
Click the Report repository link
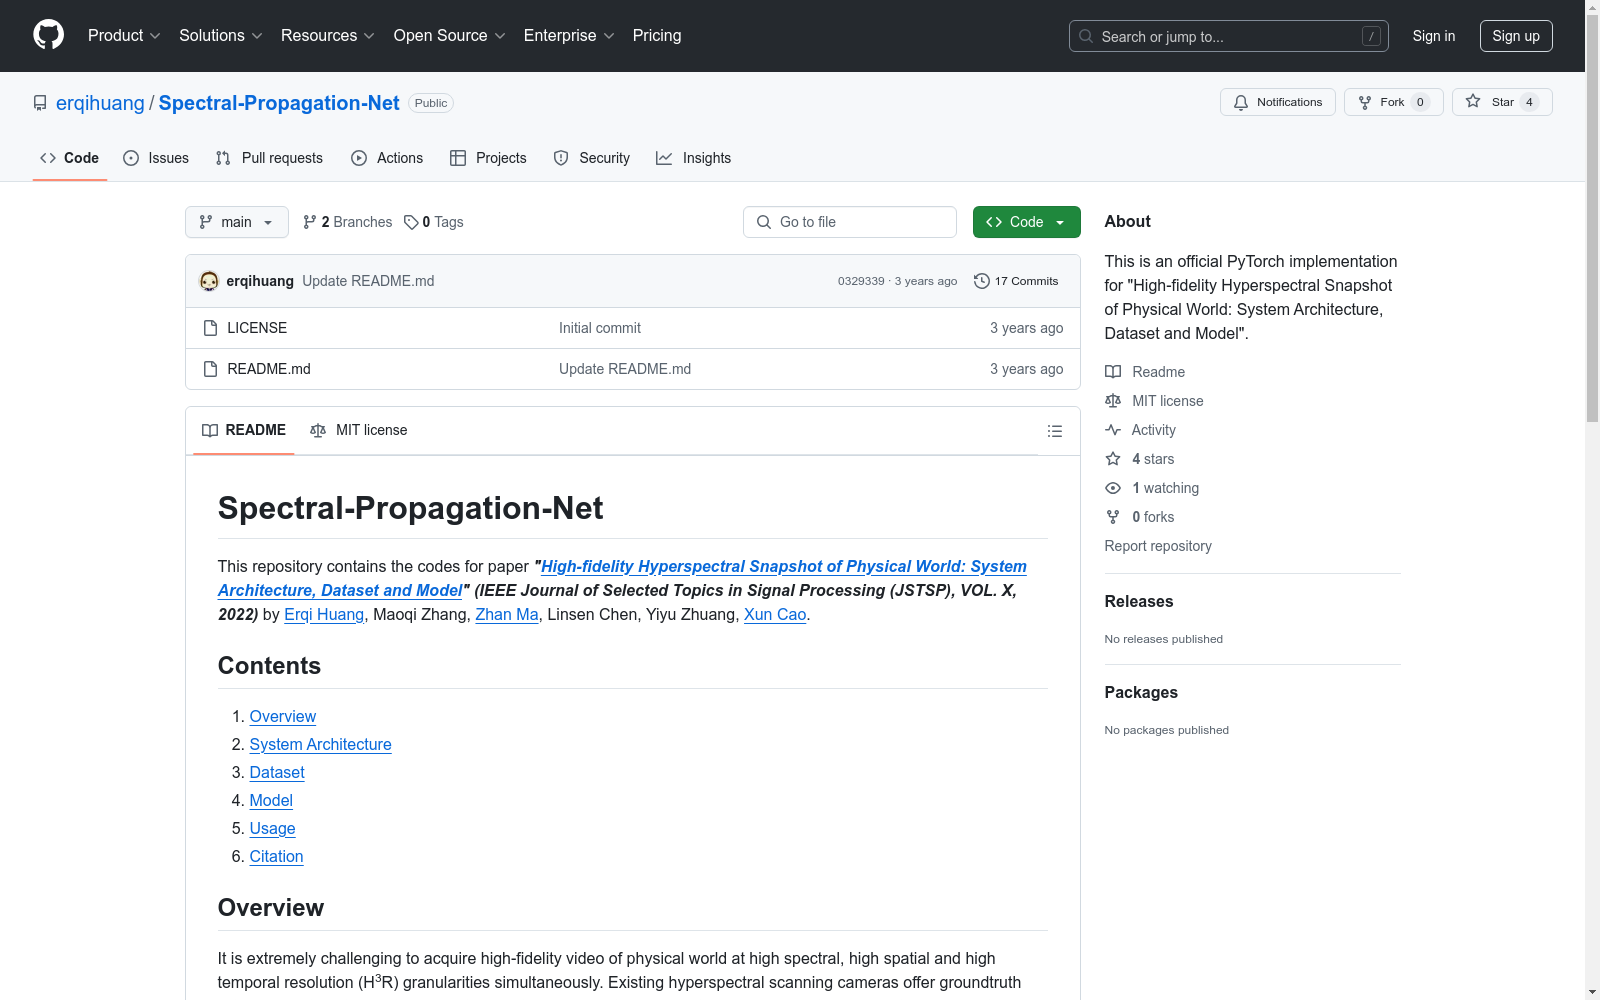[x=1158, y=546]
